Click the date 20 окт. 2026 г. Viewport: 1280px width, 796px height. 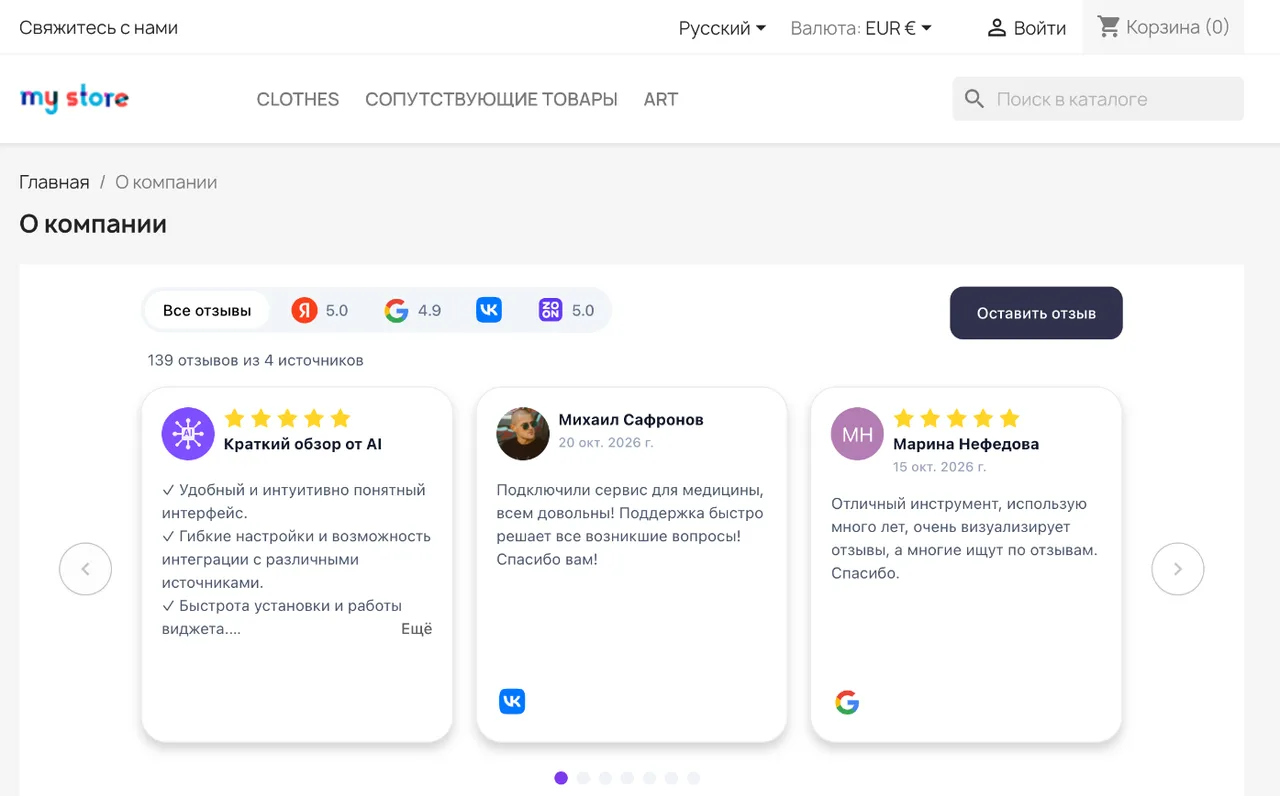606,442
